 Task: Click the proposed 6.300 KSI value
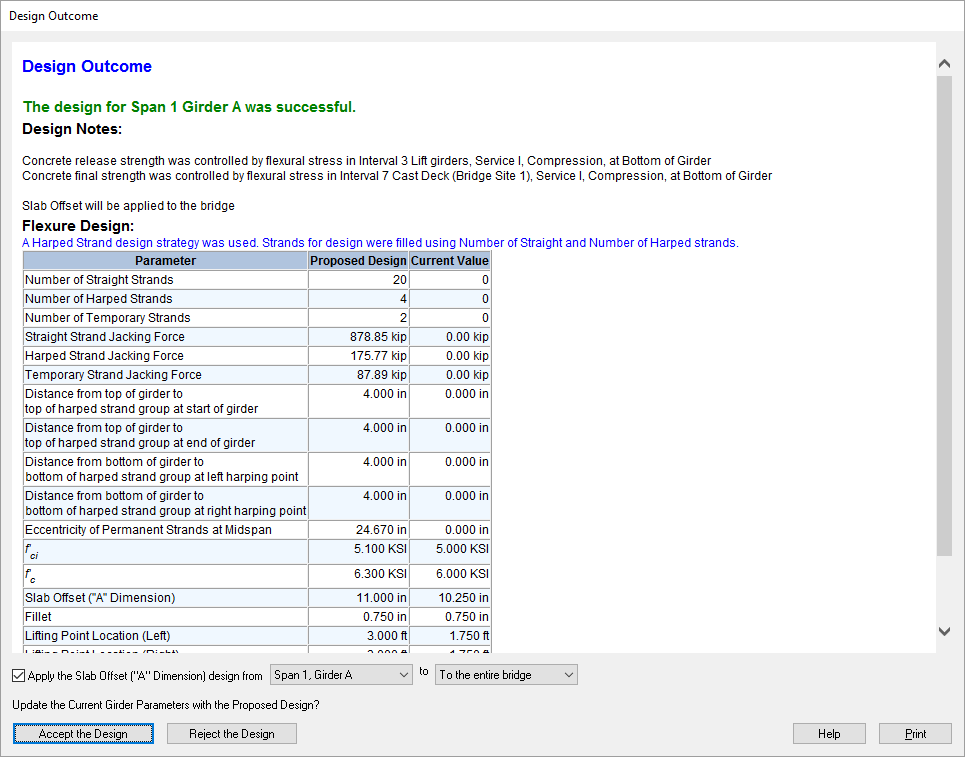click(379, 574)
